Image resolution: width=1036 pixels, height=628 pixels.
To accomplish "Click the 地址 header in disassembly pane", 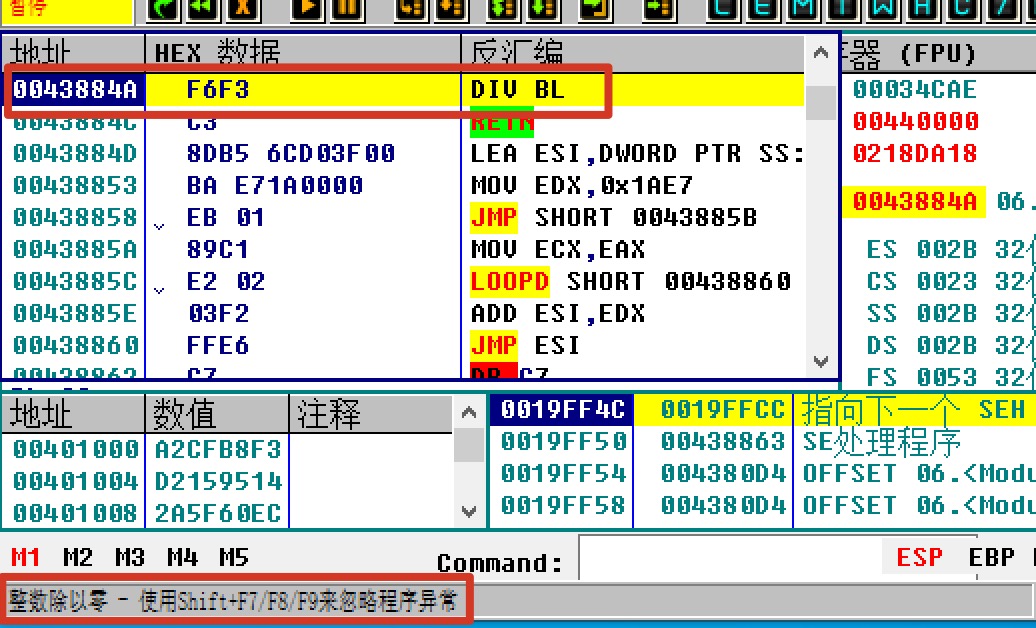I will pyautogui.click(x=73, y=53).
